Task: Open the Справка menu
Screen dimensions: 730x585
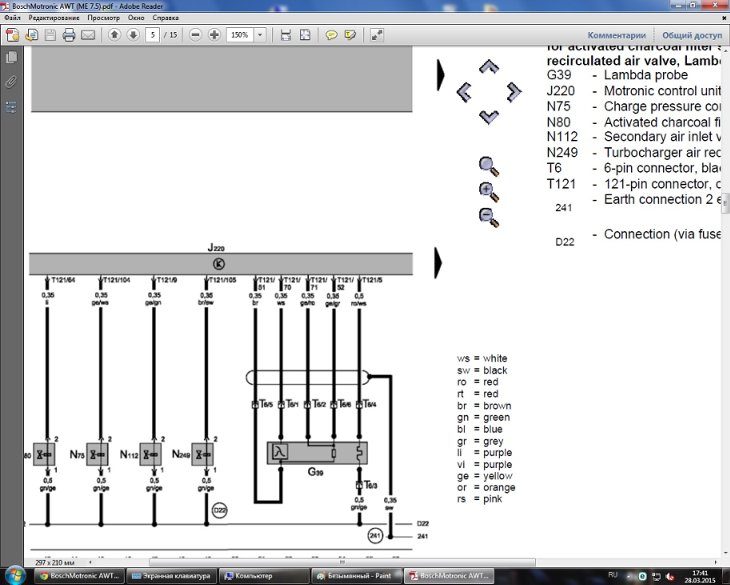Action: (165, 18)
